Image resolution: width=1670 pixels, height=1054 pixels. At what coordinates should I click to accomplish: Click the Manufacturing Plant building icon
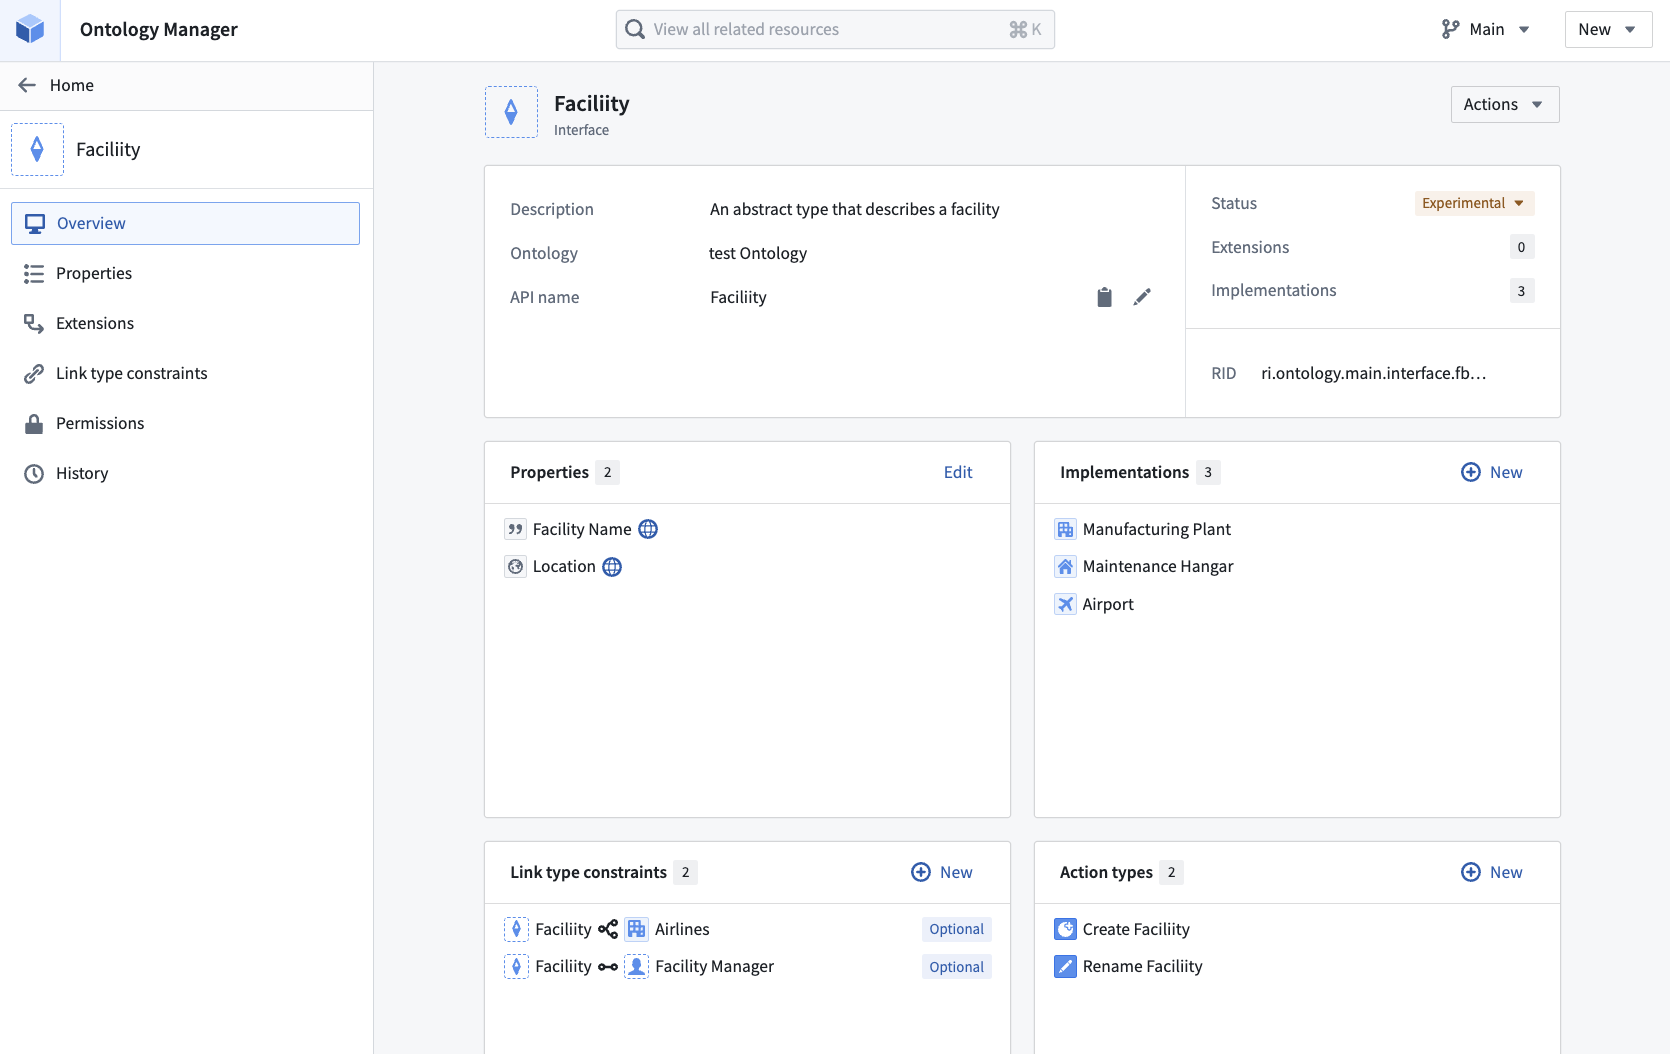click(1065, 529)
